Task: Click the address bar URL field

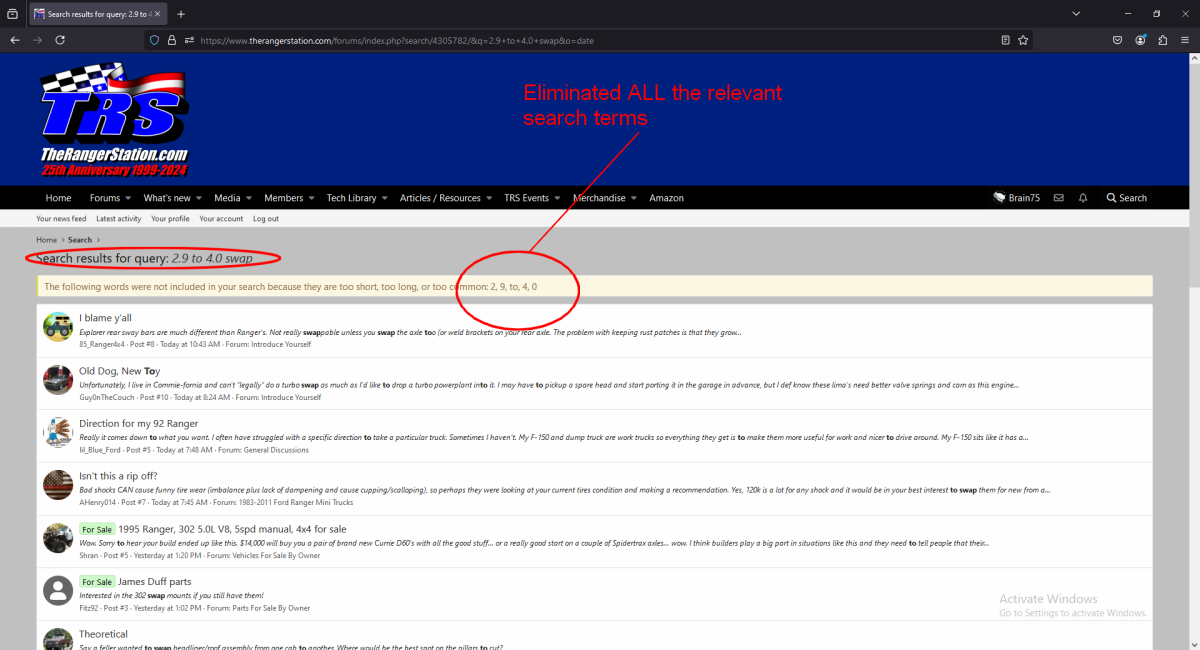Action: click(590, 40)
